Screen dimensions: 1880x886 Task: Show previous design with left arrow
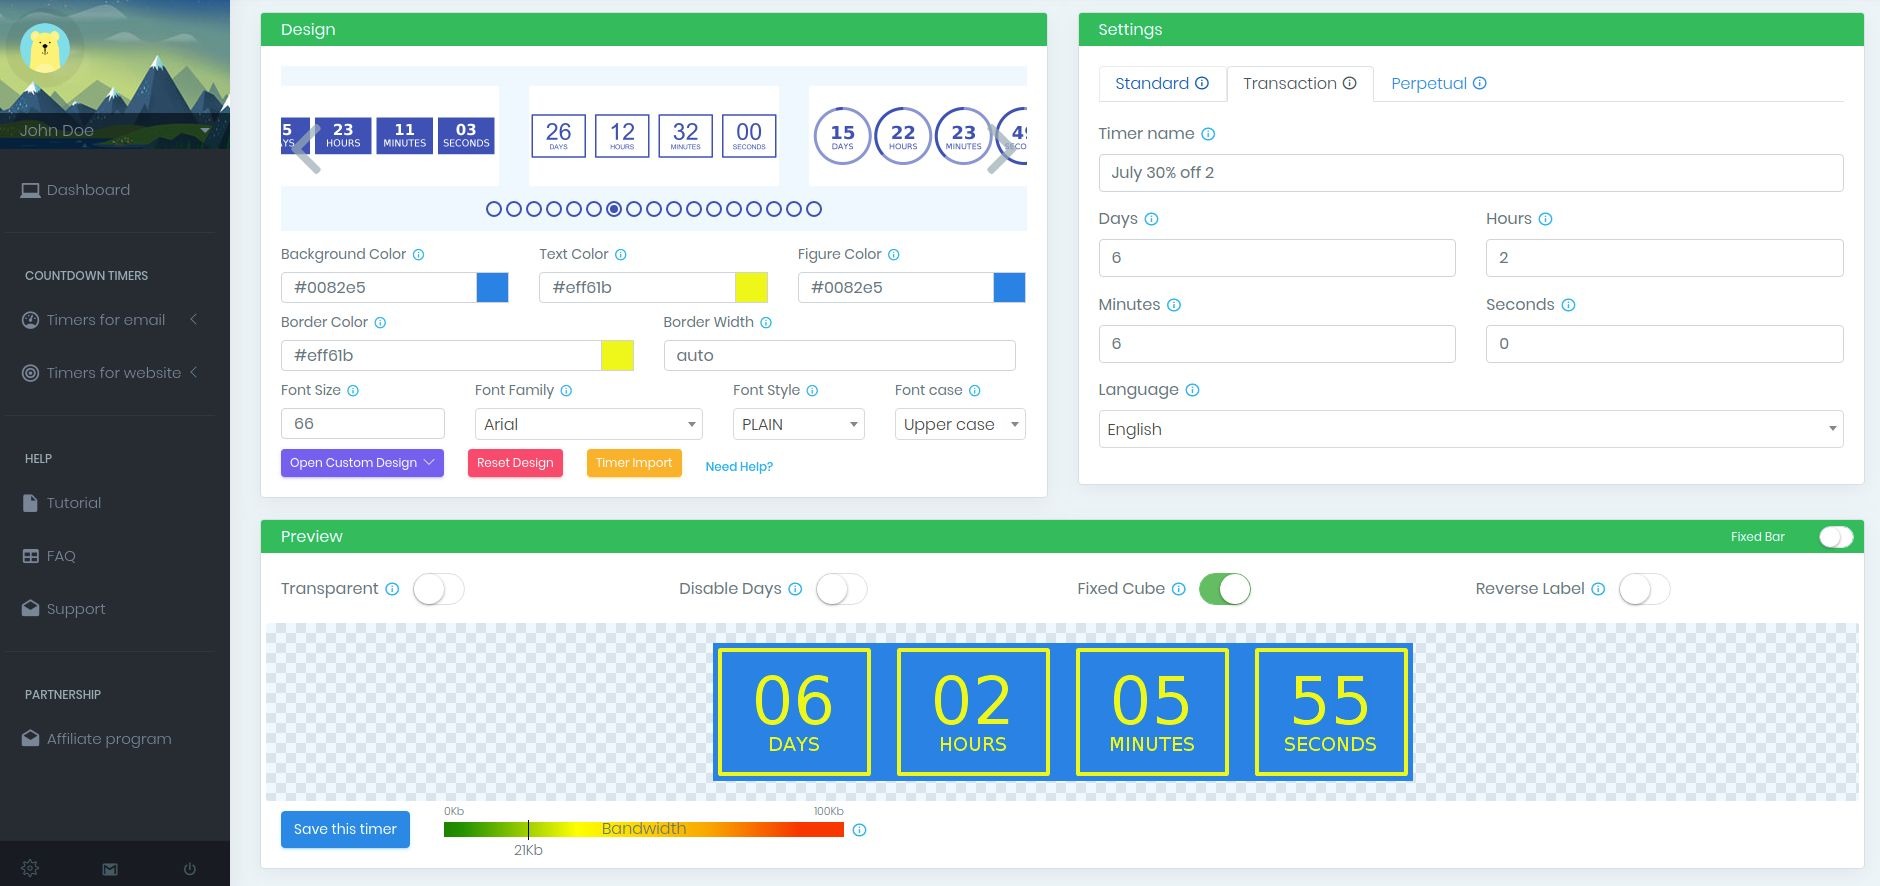coord(306,148)
